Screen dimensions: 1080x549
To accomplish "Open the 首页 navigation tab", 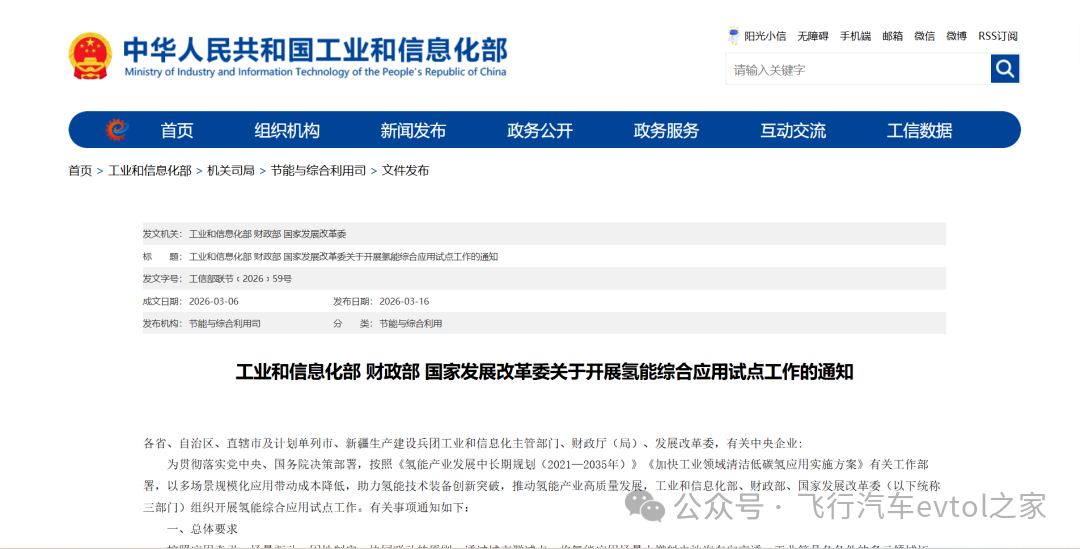I will [x=177, y=131].
